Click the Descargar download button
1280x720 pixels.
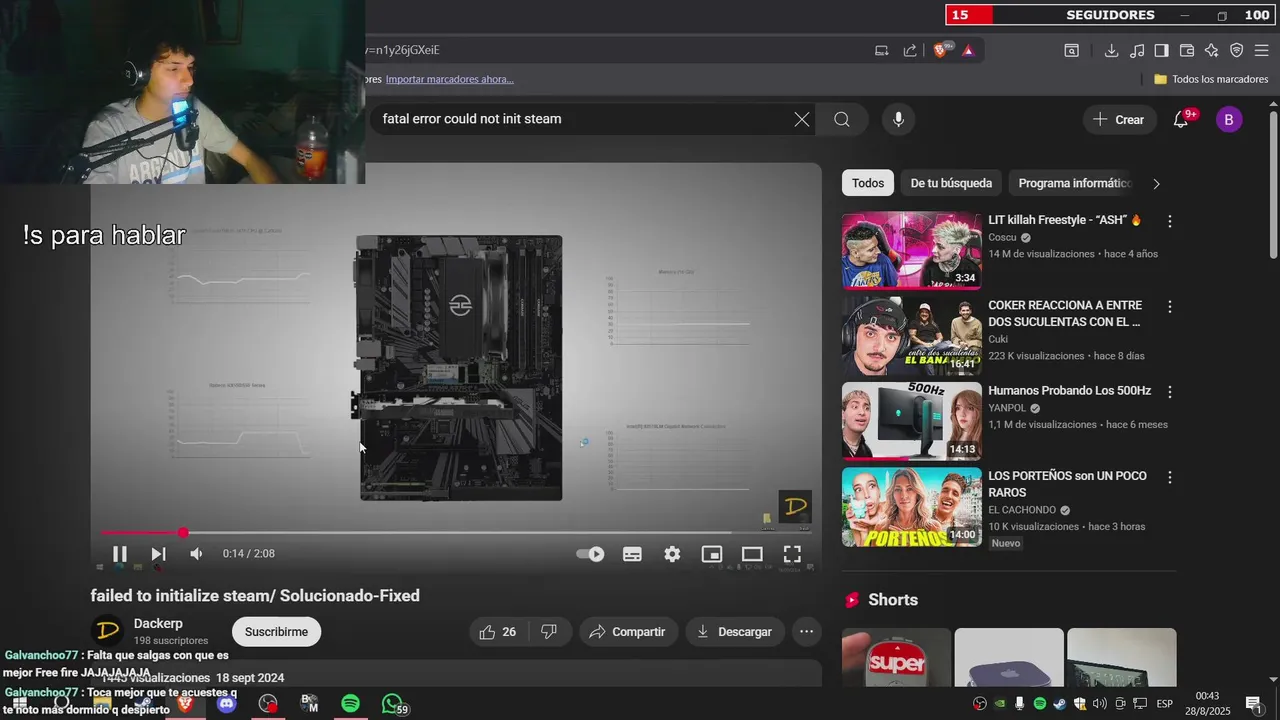[734, 632]
